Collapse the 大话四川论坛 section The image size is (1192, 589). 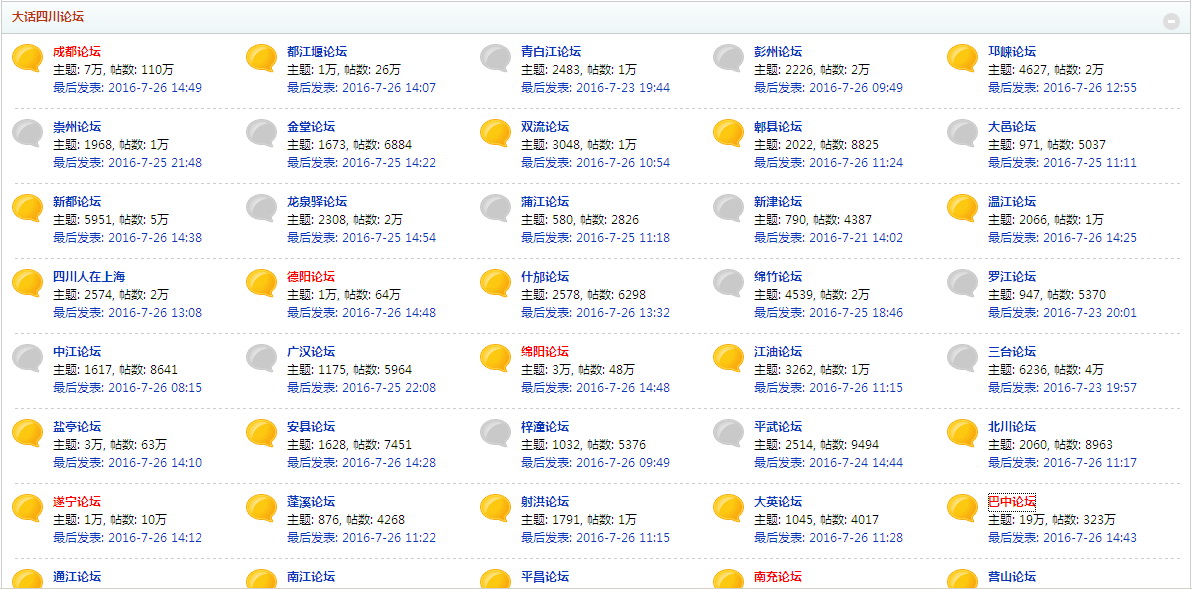pyautogui.click(x=1171, y=21)
